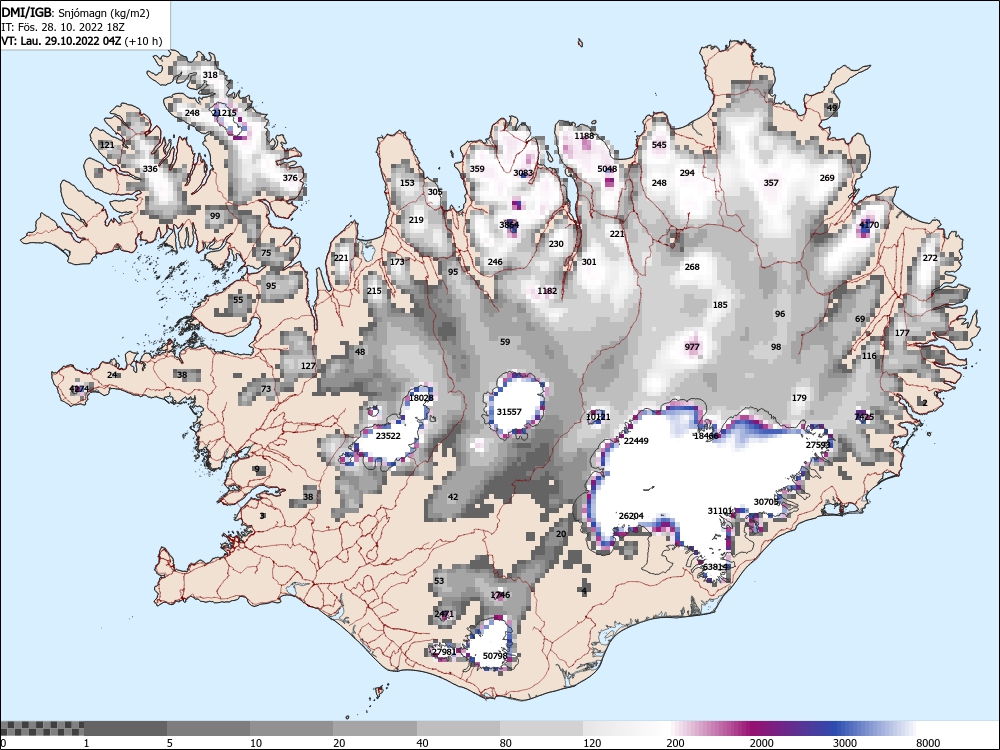1000x750 pixels.
Task: Select the VT Lau. 29.10.2022 04Z line
Action: coord(82,41)
